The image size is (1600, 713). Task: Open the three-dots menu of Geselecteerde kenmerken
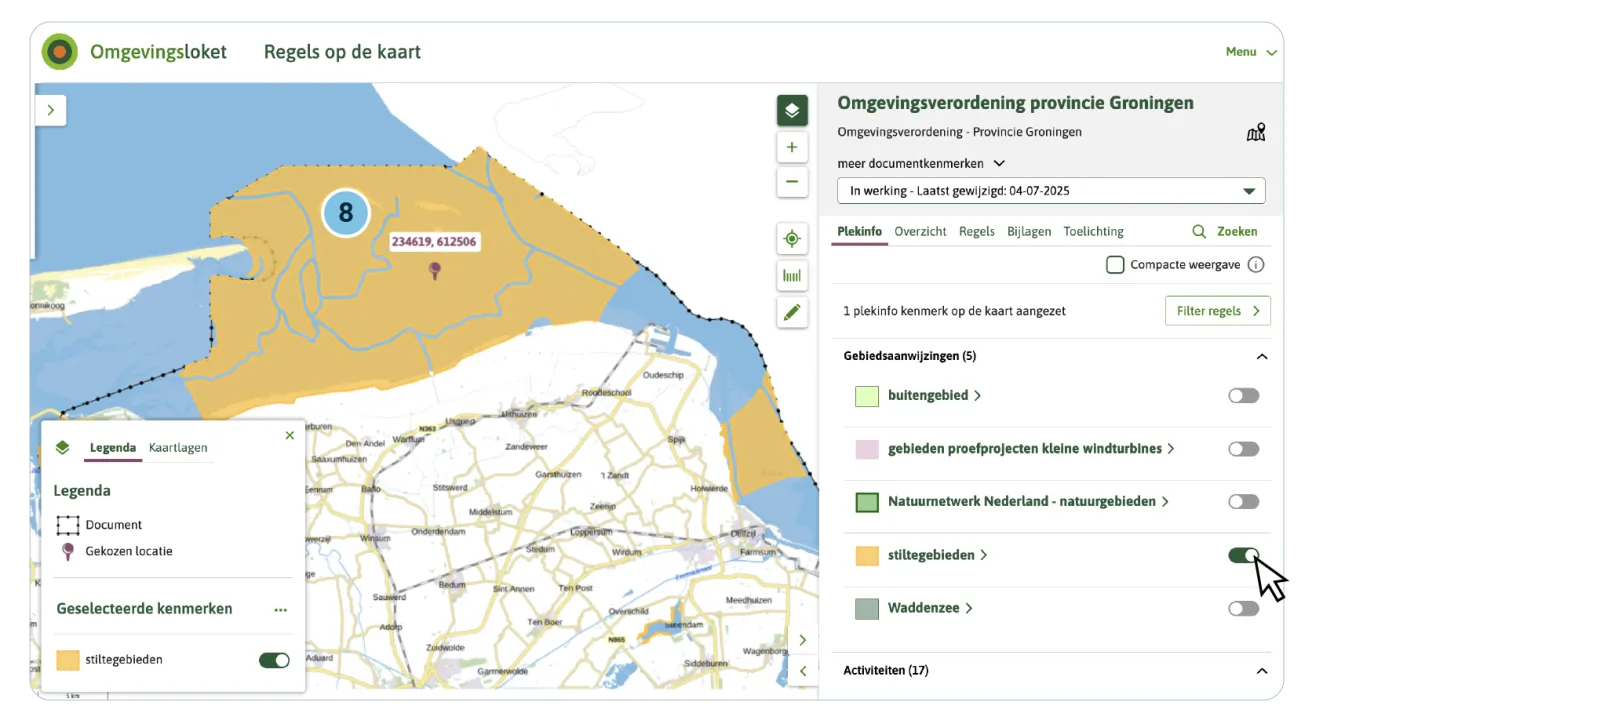click(281, 609)
